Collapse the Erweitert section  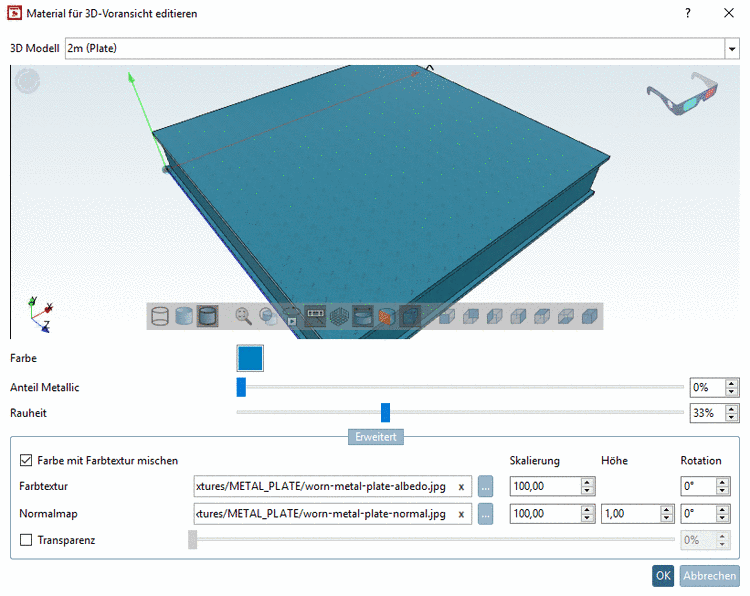point(376,437)
